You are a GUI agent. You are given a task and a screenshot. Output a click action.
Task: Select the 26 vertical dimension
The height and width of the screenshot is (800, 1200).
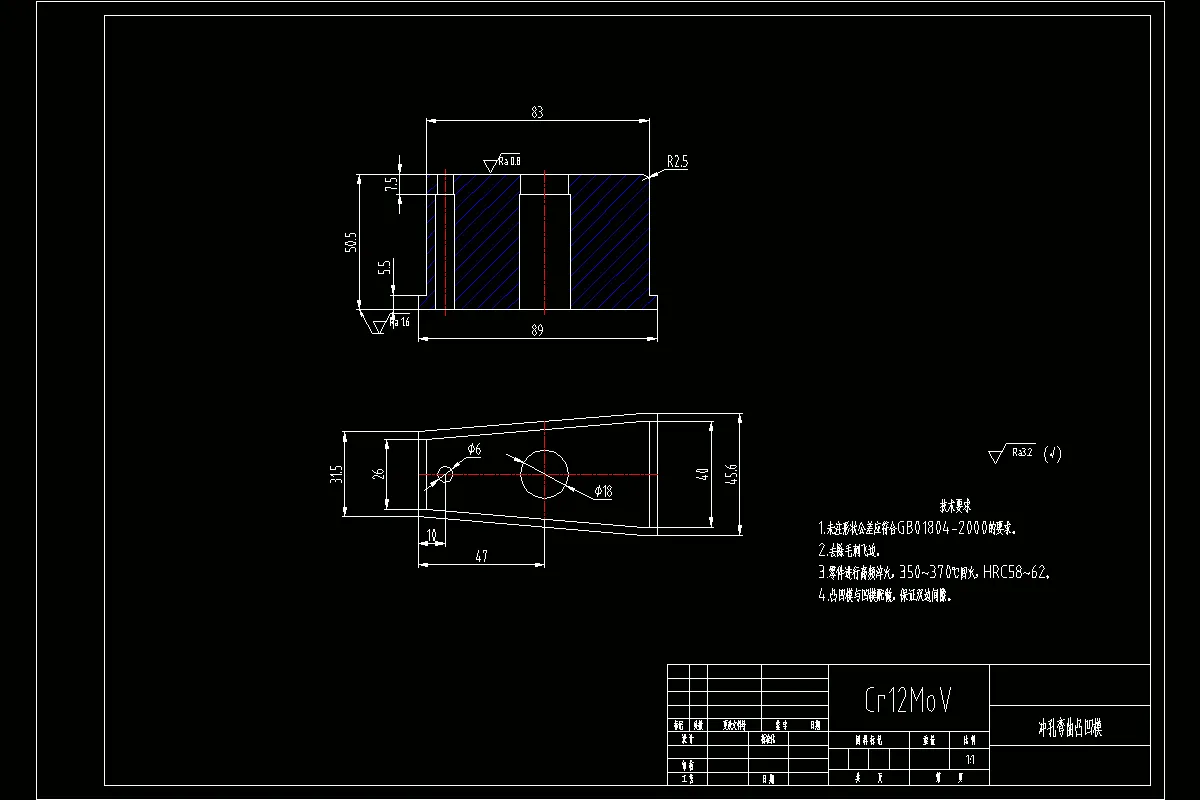378,474
